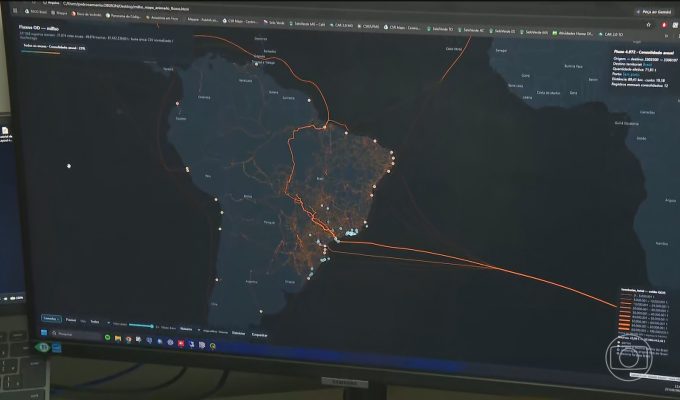Open the Panorama do Código bookmark

(x=124, y=16)
